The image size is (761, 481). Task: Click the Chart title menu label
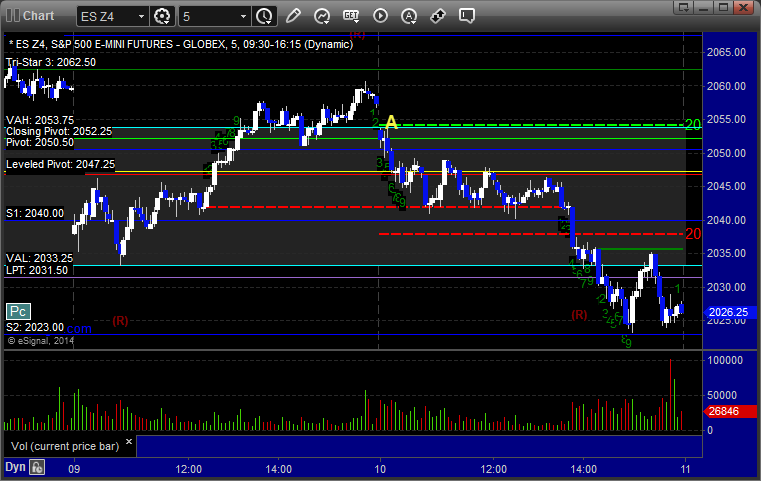coord(39,16)
